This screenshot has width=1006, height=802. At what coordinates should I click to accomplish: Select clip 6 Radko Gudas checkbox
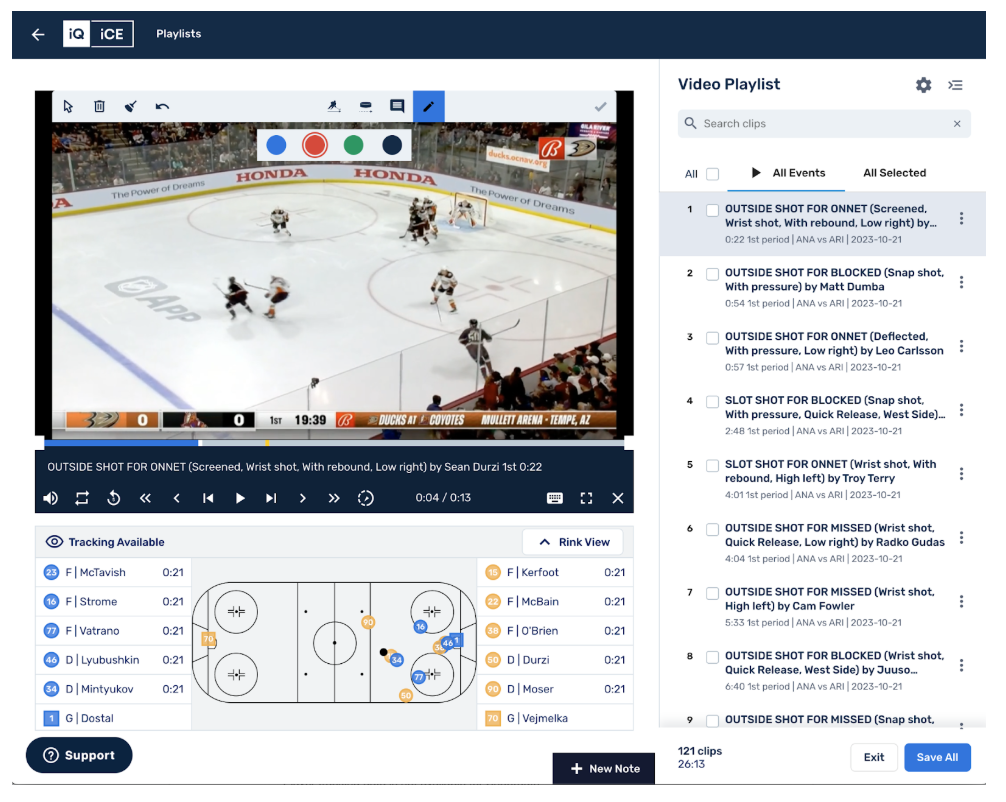click(712, 530)
